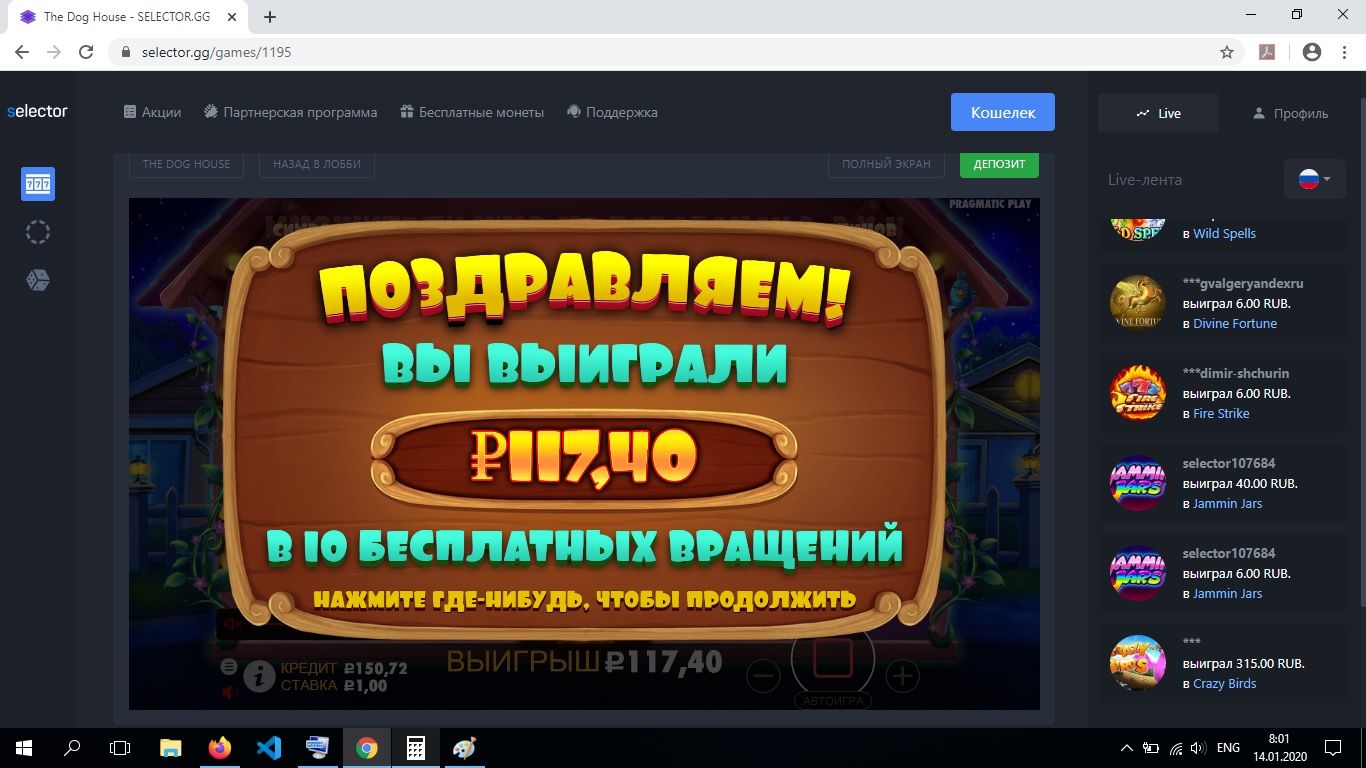Reload the page
Viewport: 1366px width, 768px height.
tap(86, 52)
